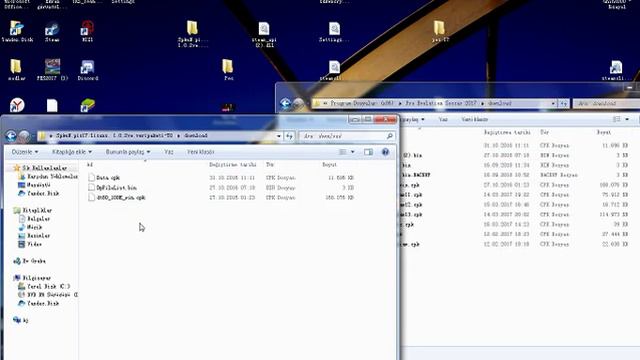This screenshot has height=360, width=640.
Task: Select the 114.973 KB file row in rear window
Action: pos(516,215)
